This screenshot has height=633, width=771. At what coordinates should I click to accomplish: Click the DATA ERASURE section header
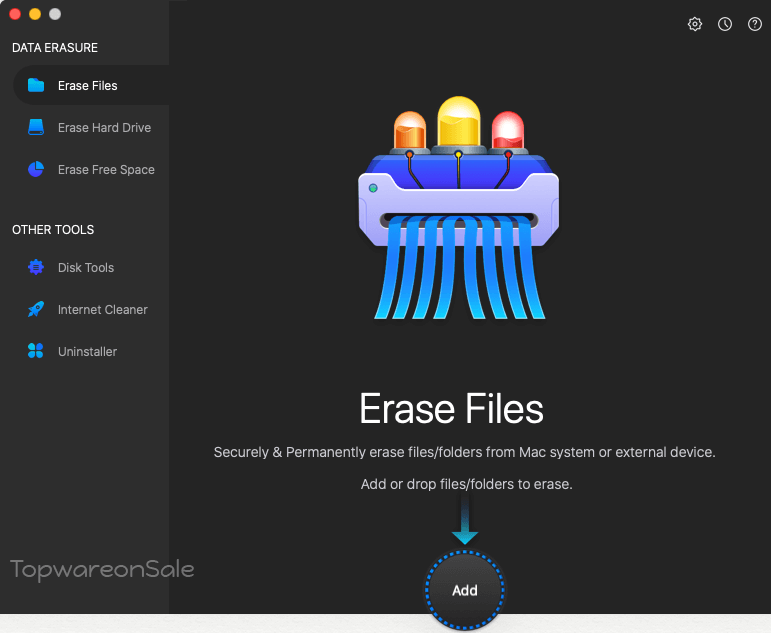coord(55,48)
